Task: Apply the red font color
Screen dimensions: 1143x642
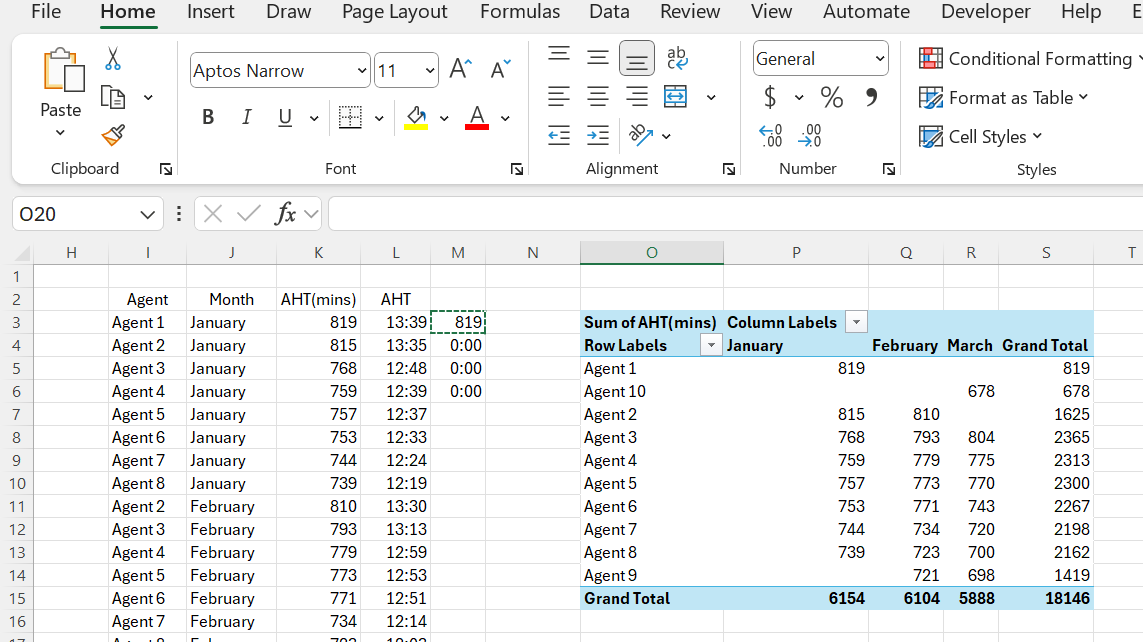Action: pos(477,117)
